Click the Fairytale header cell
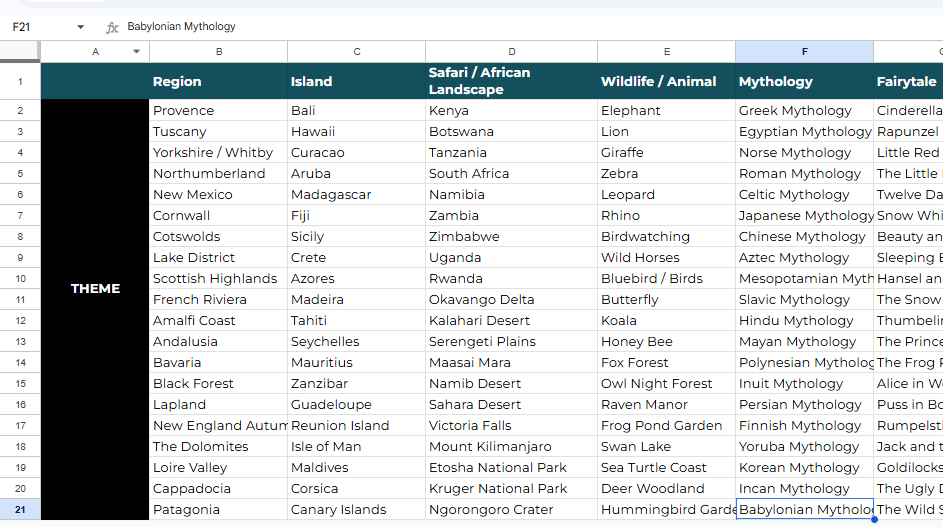The image size is (943, 528). [908, 81]
